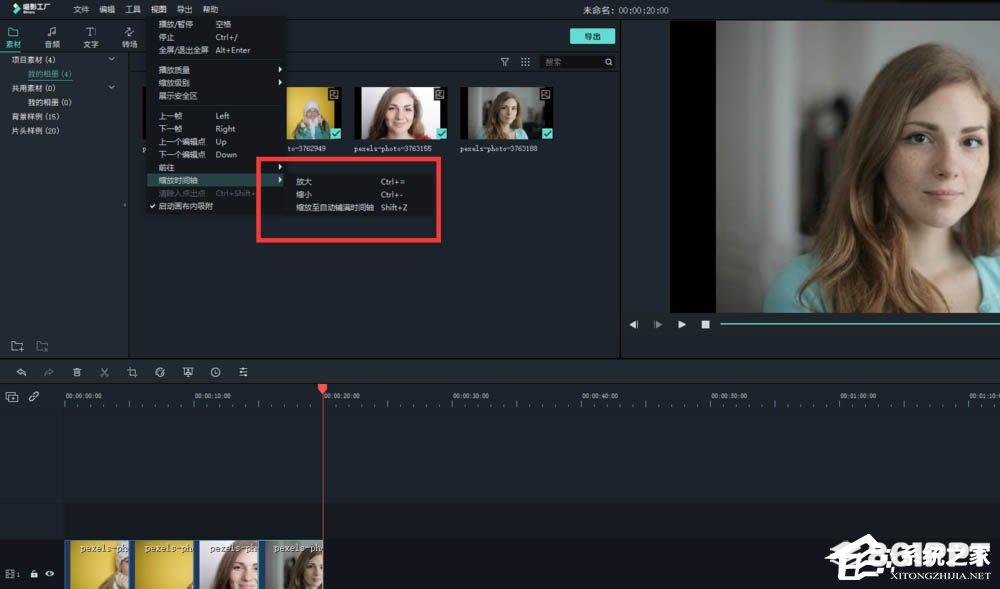Image resolution: width=1000 pixels, height=589 pixels.
Task: Select 片头样例 (20) in the sidebar
Action: tap(35, 131)
